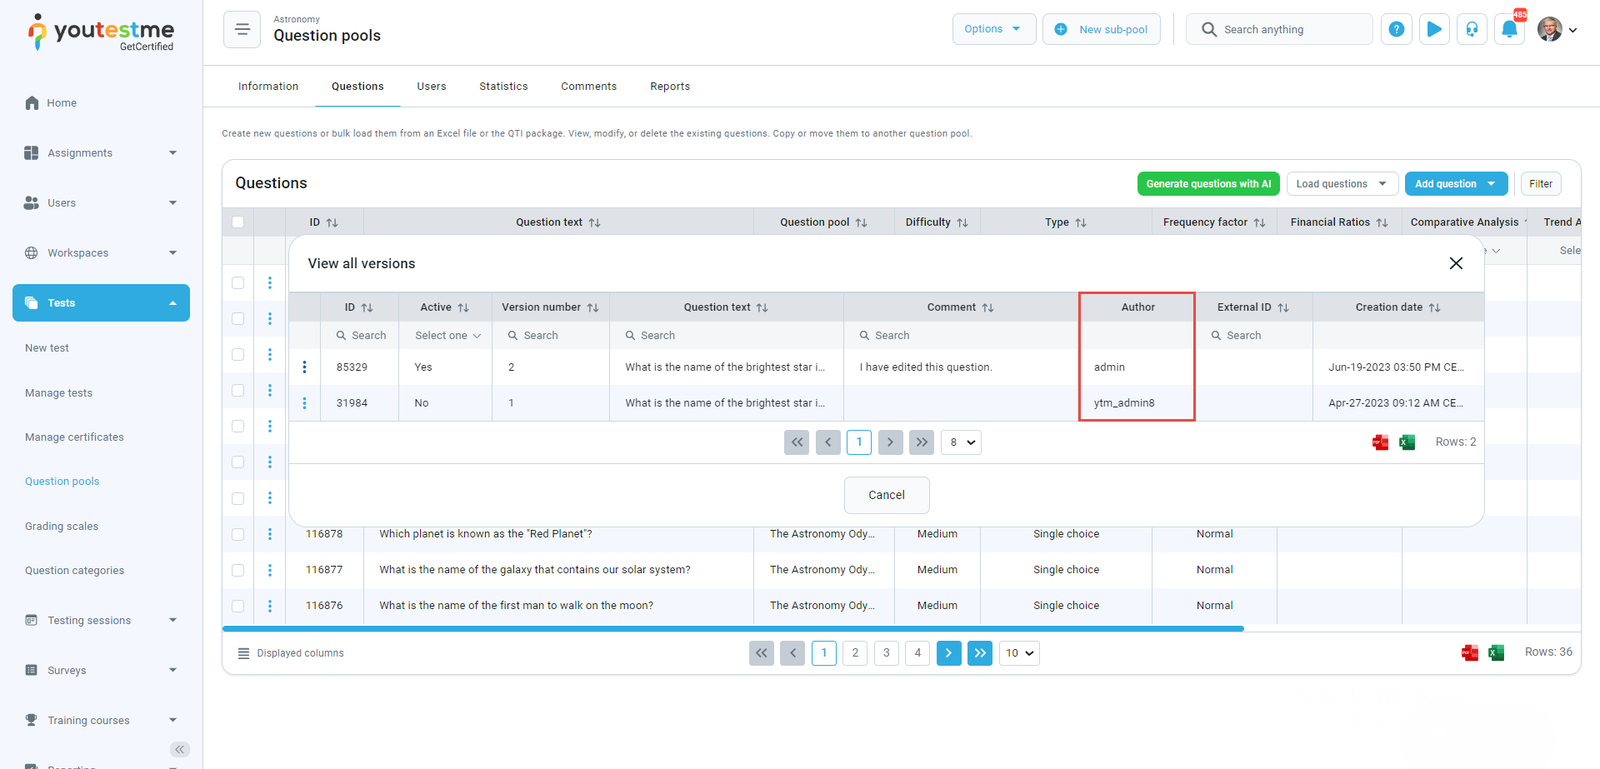The image size is (1600, 769).
Task: Expand the Load questions dropdown
Action: [1341, 184]
